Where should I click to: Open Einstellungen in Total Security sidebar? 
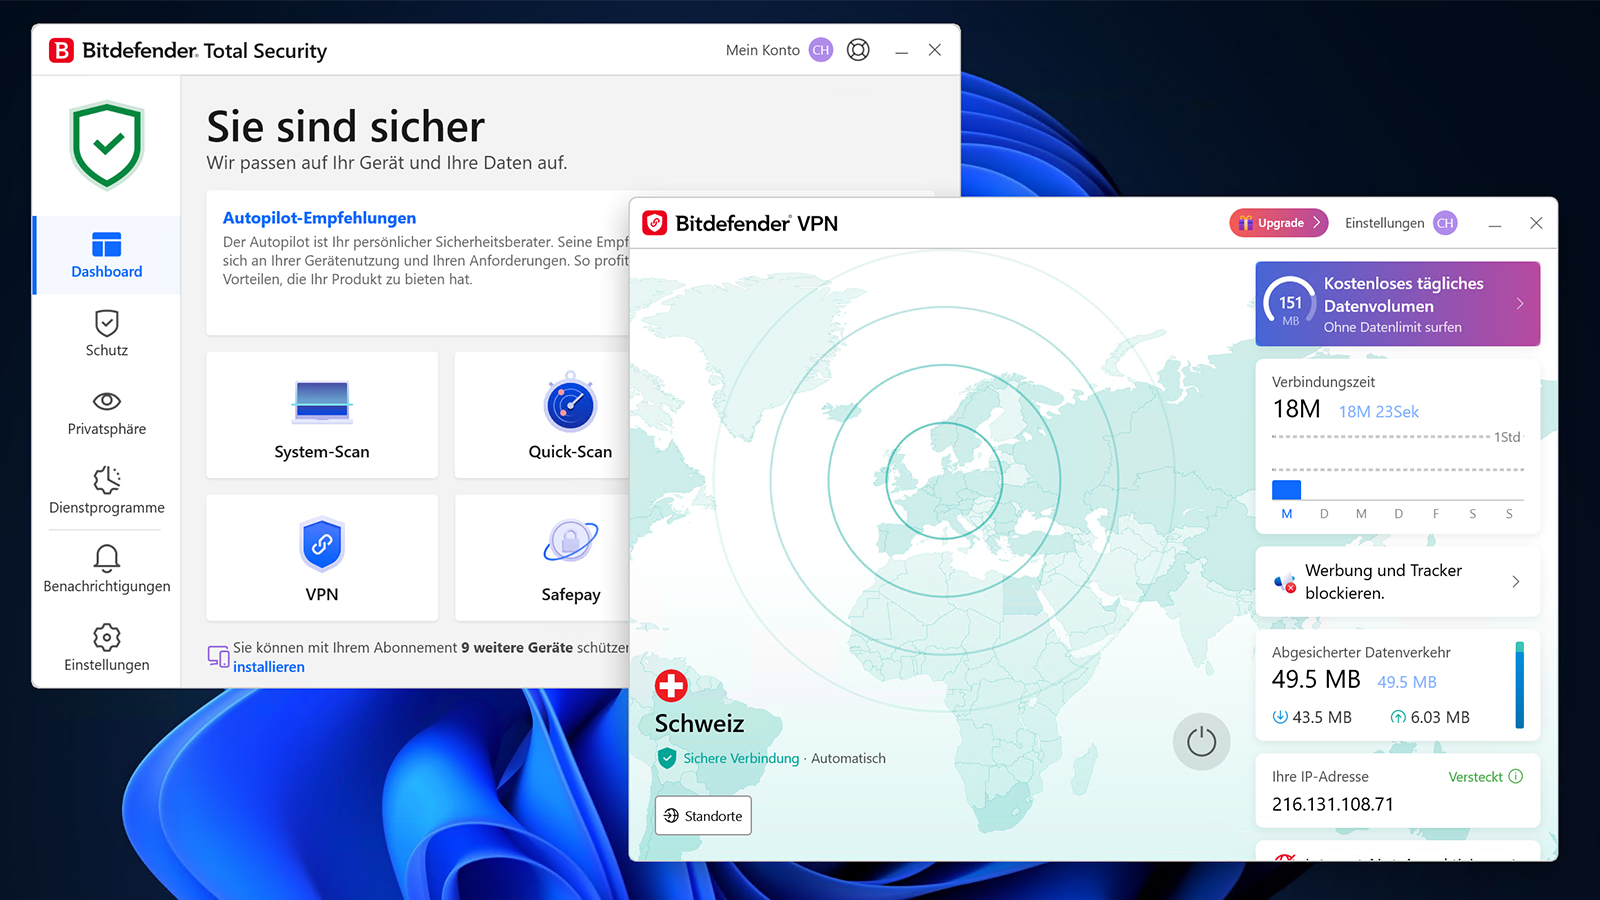[x=107, y=648]
